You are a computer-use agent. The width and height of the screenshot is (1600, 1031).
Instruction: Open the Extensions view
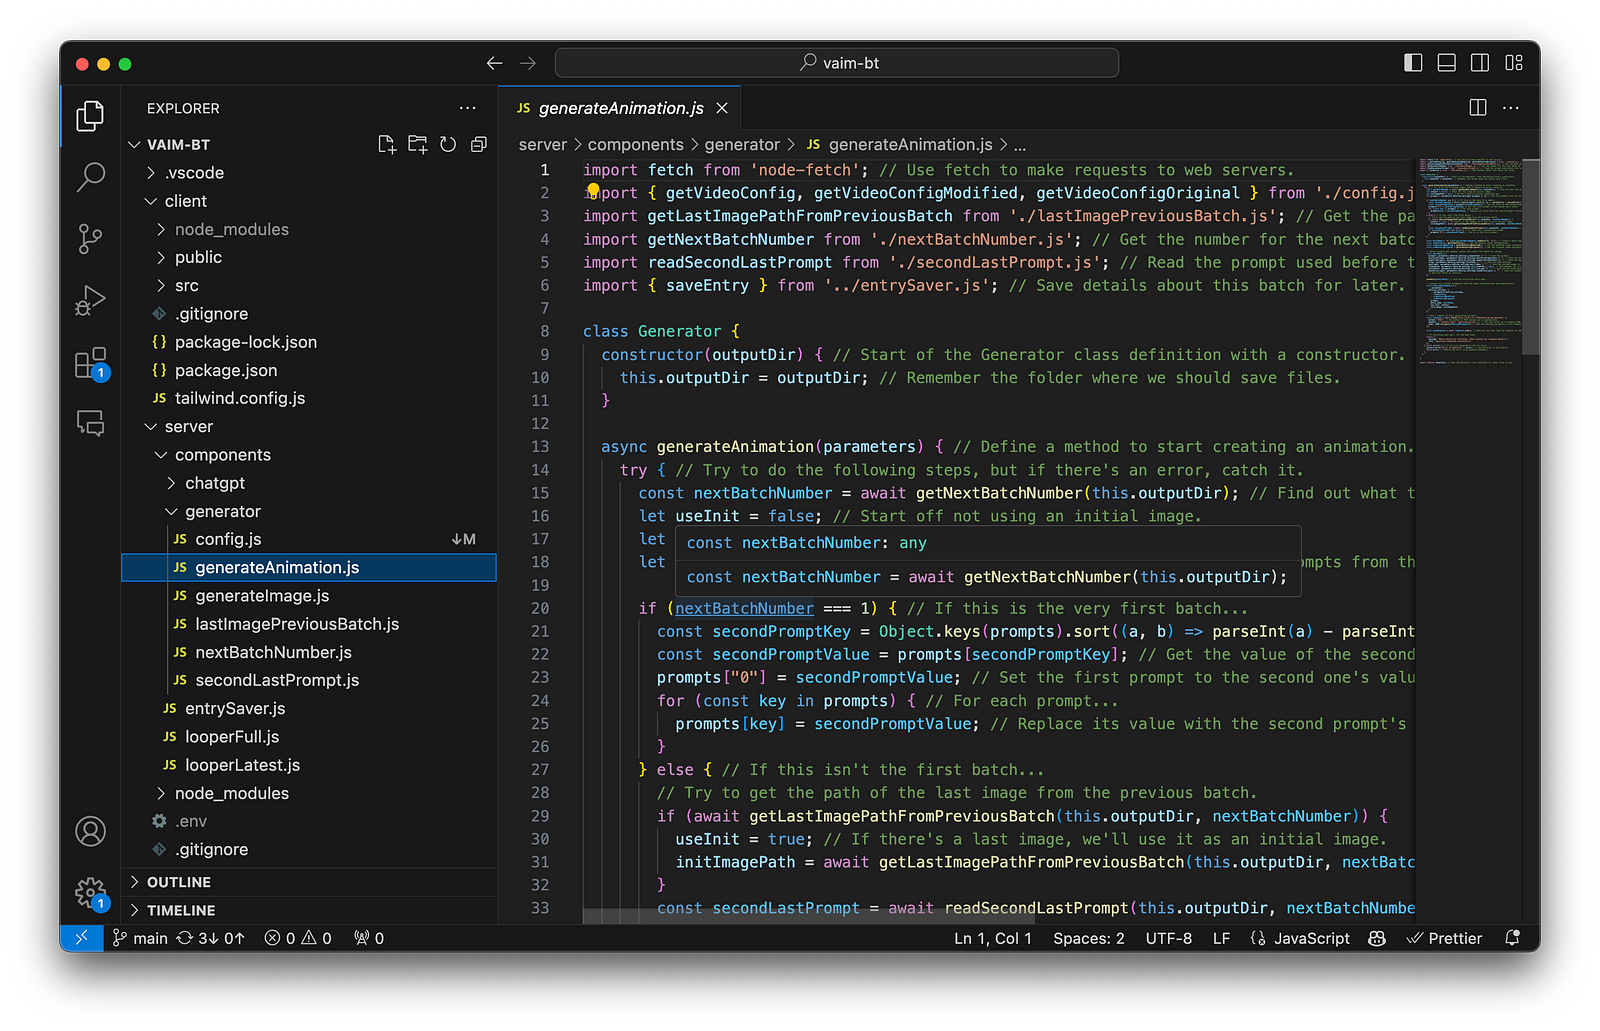(x=90, y=363)
